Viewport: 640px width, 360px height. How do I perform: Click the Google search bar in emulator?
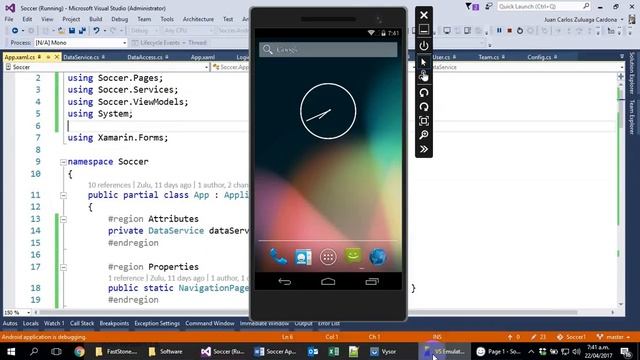click(x=328, y=50)
